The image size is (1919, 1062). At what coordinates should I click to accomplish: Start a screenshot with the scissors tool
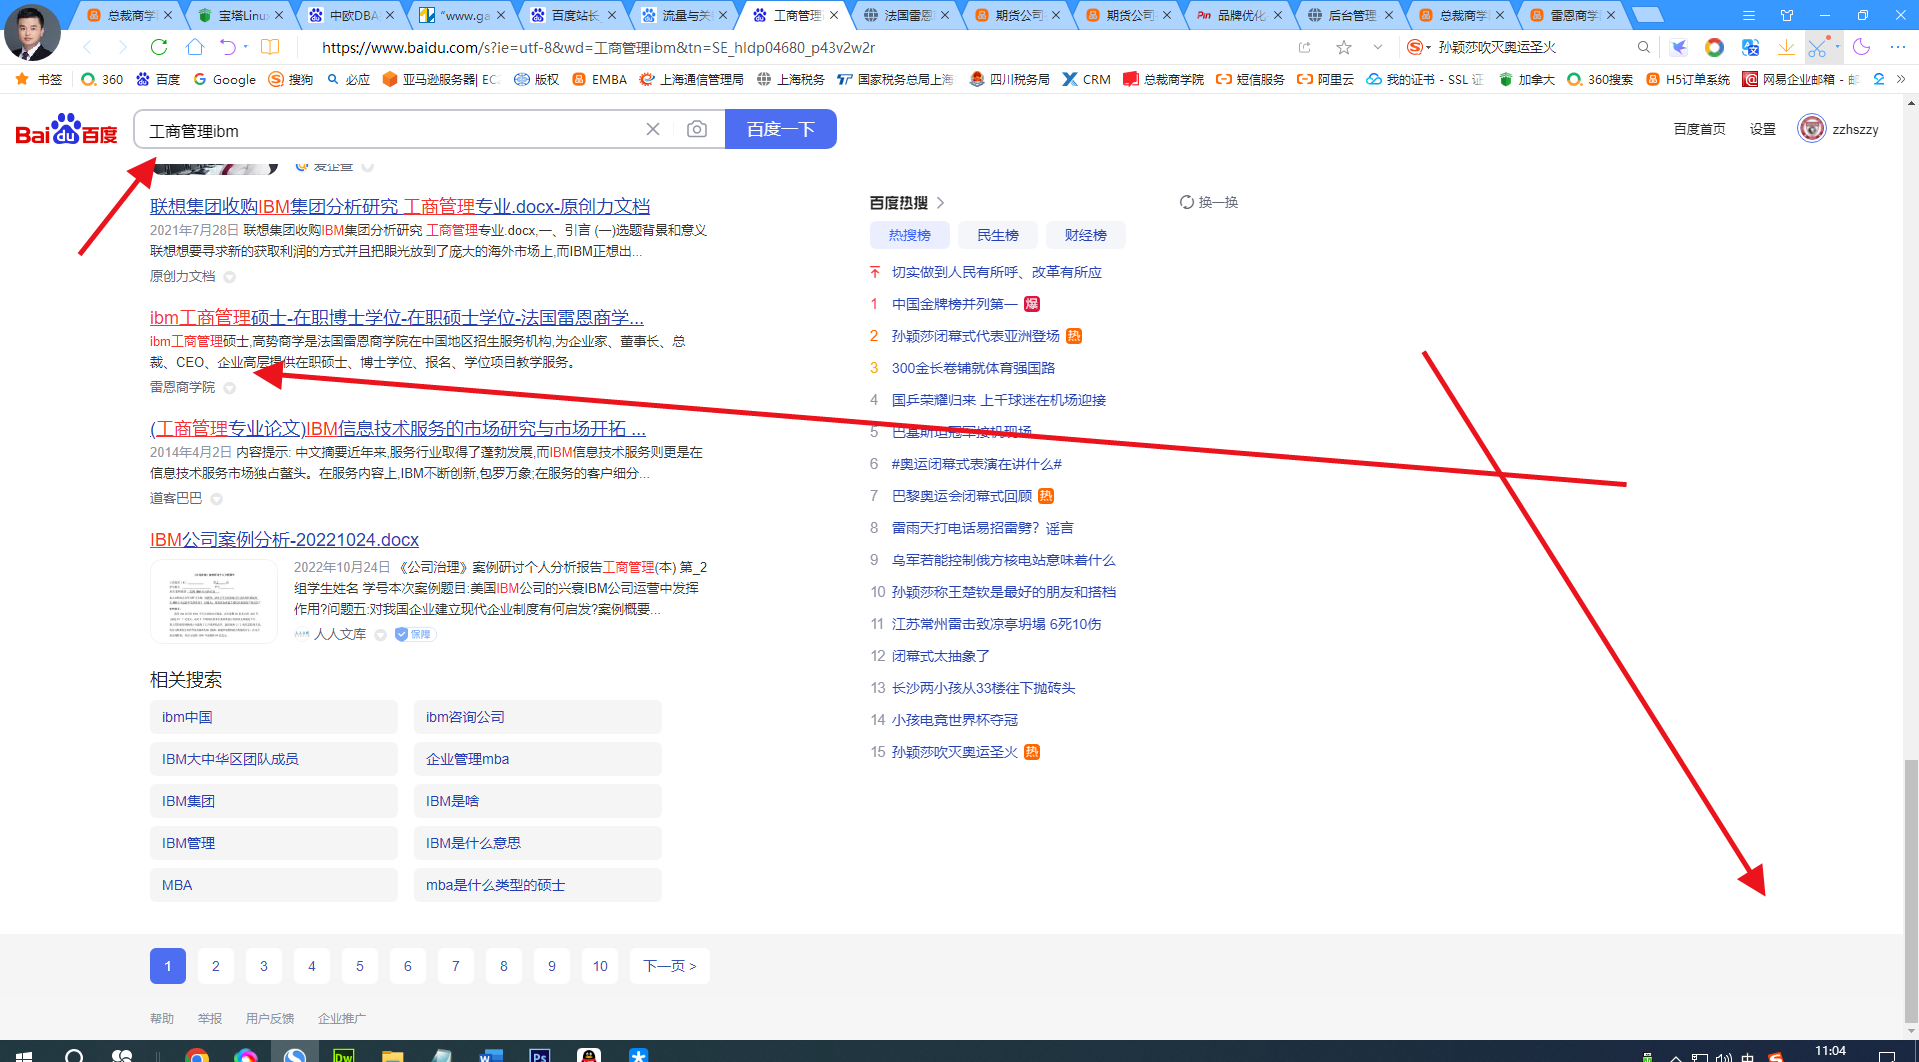(x=1818, y=47)
